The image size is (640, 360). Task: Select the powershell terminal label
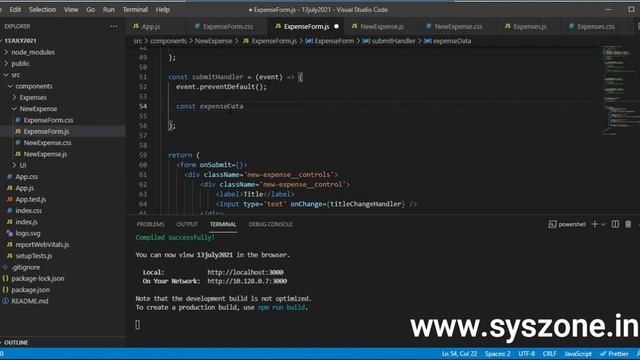coord(567,224)
